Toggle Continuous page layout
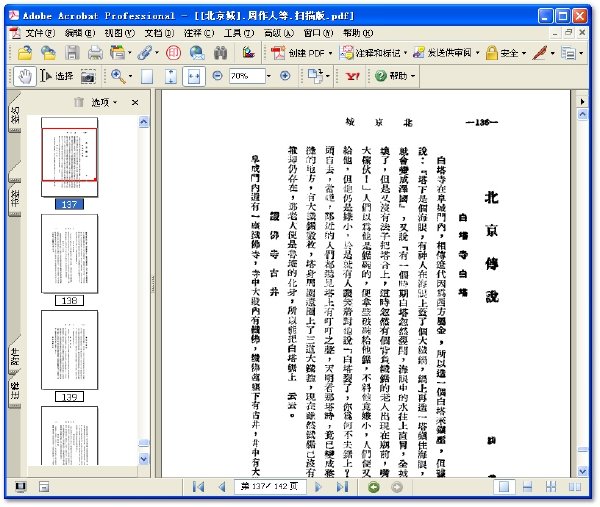Screen dimensions: 600x507 point(527,487)
